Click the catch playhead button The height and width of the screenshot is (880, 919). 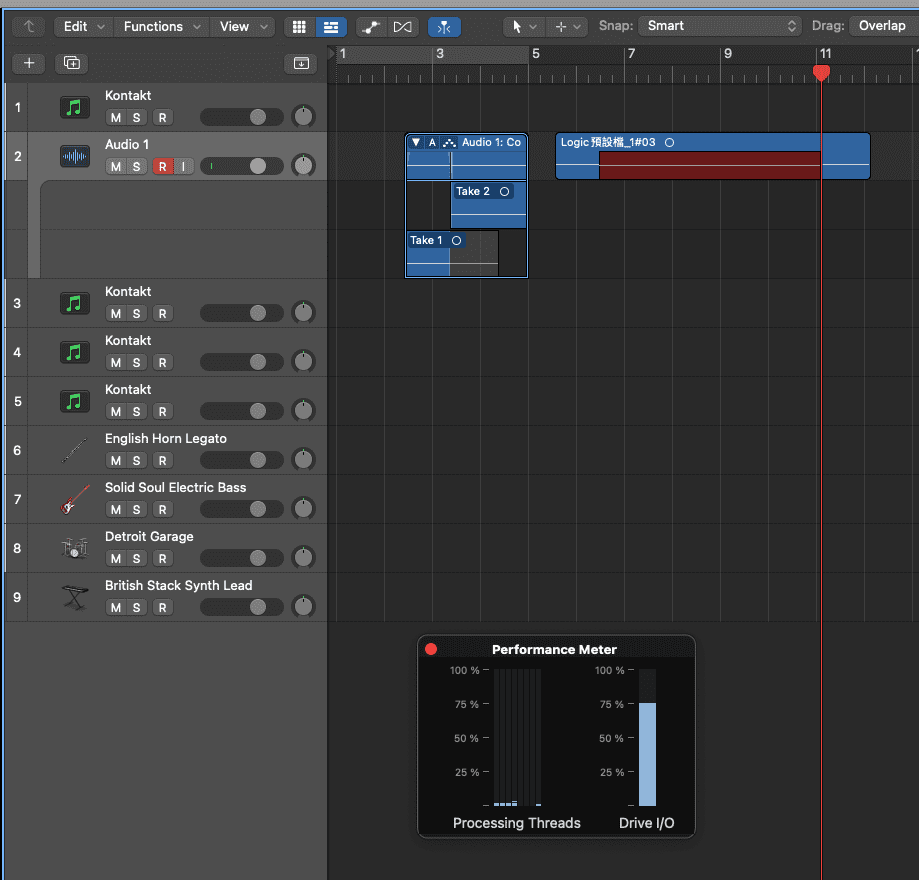444,26
